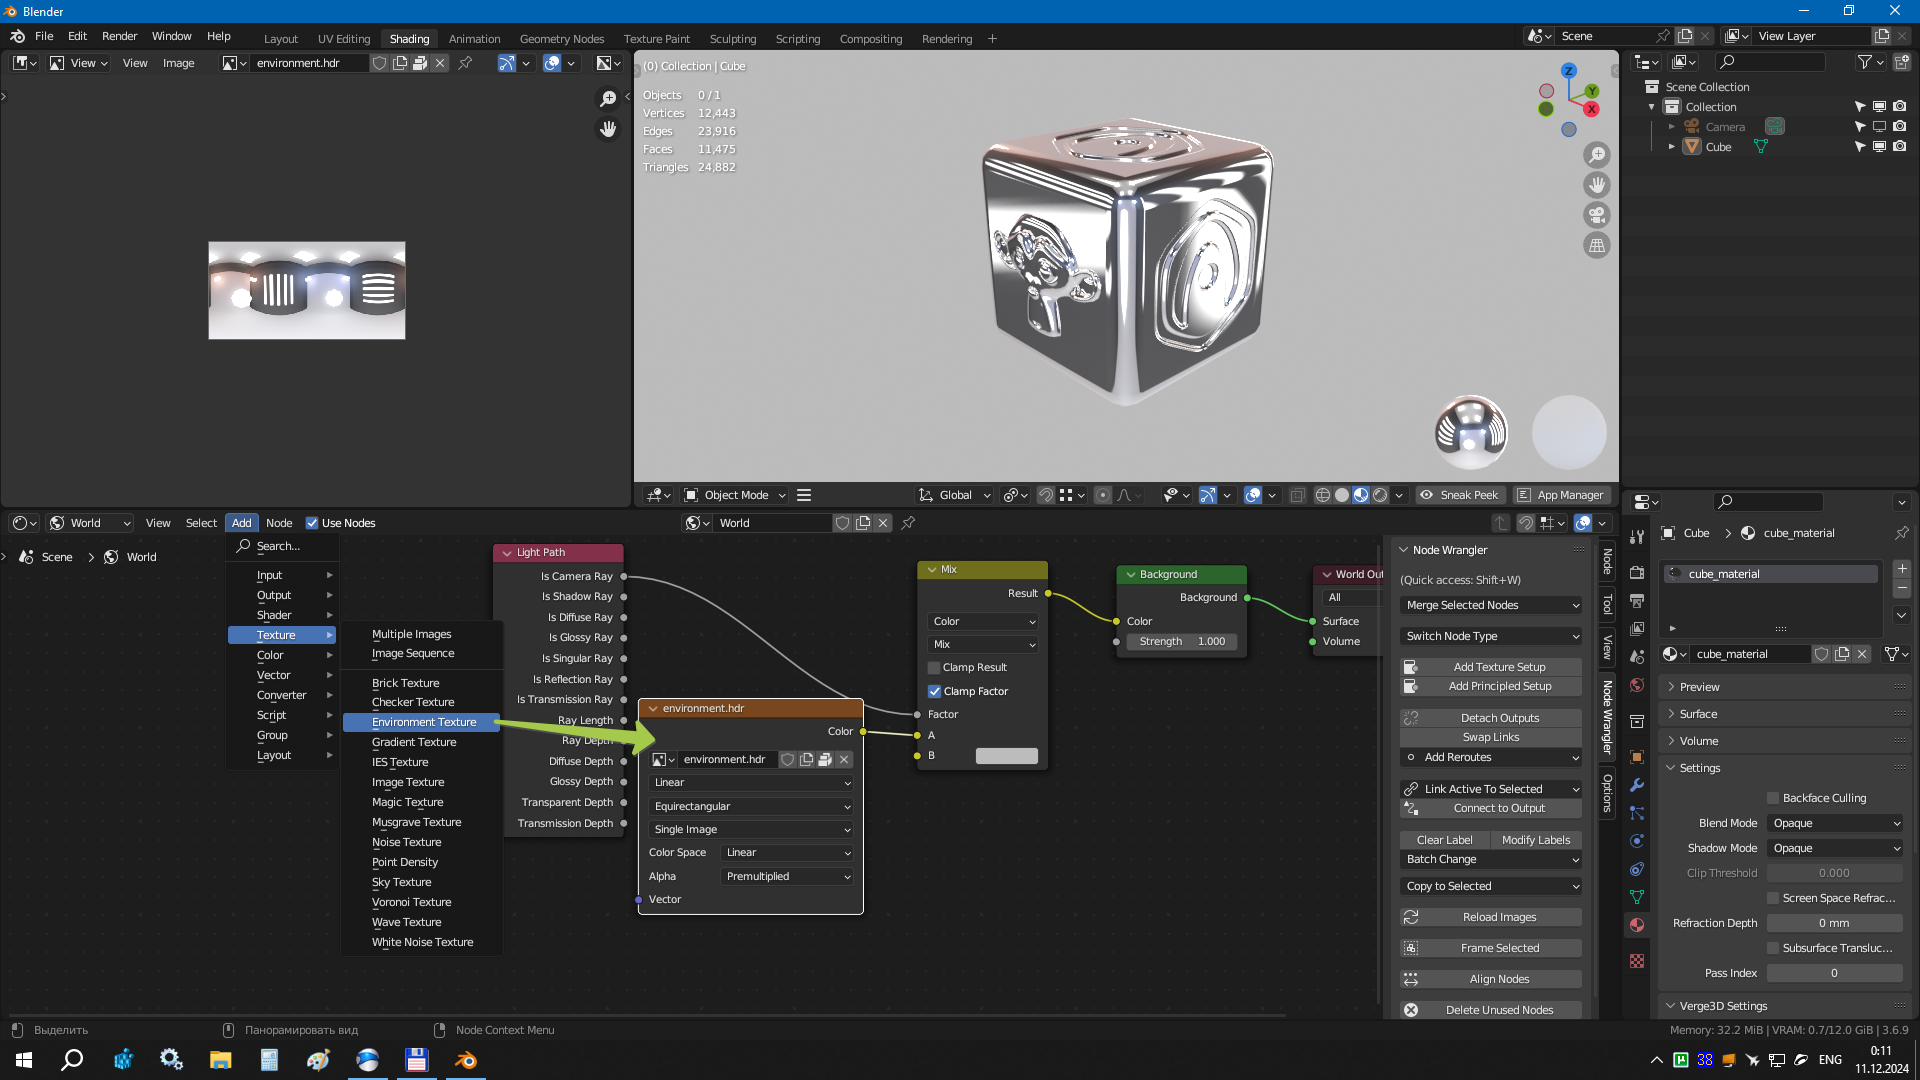Toggle Collection selectability arrow in outliner
Image resolution: width=1920 pixels, height=1080 pixels.
pyautogui.click(x=1859, y=107)
